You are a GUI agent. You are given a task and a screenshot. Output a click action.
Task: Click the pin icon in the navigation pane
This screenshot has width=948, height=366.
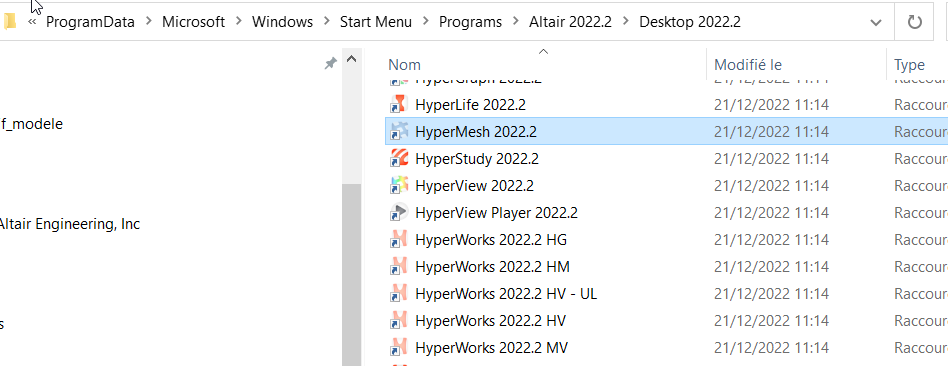tap(330, 64)
